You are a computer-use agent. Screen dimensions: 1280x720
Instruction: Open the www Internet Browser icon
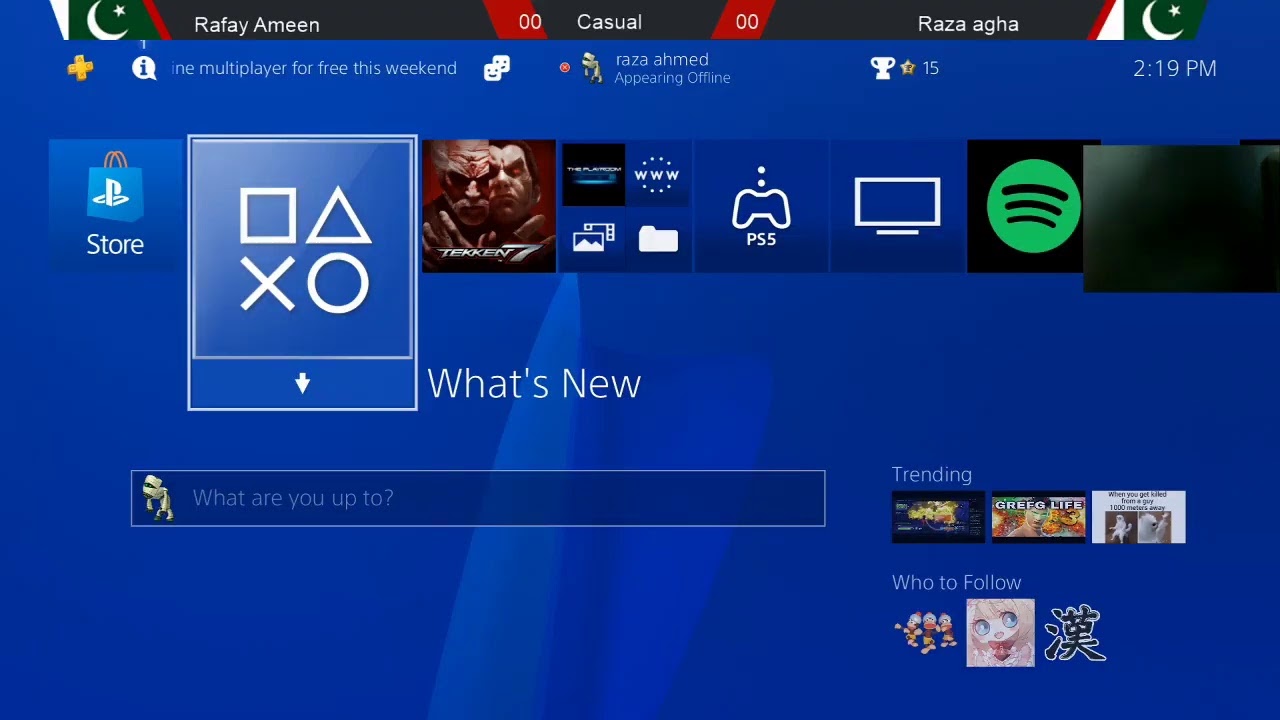(657, 174)
